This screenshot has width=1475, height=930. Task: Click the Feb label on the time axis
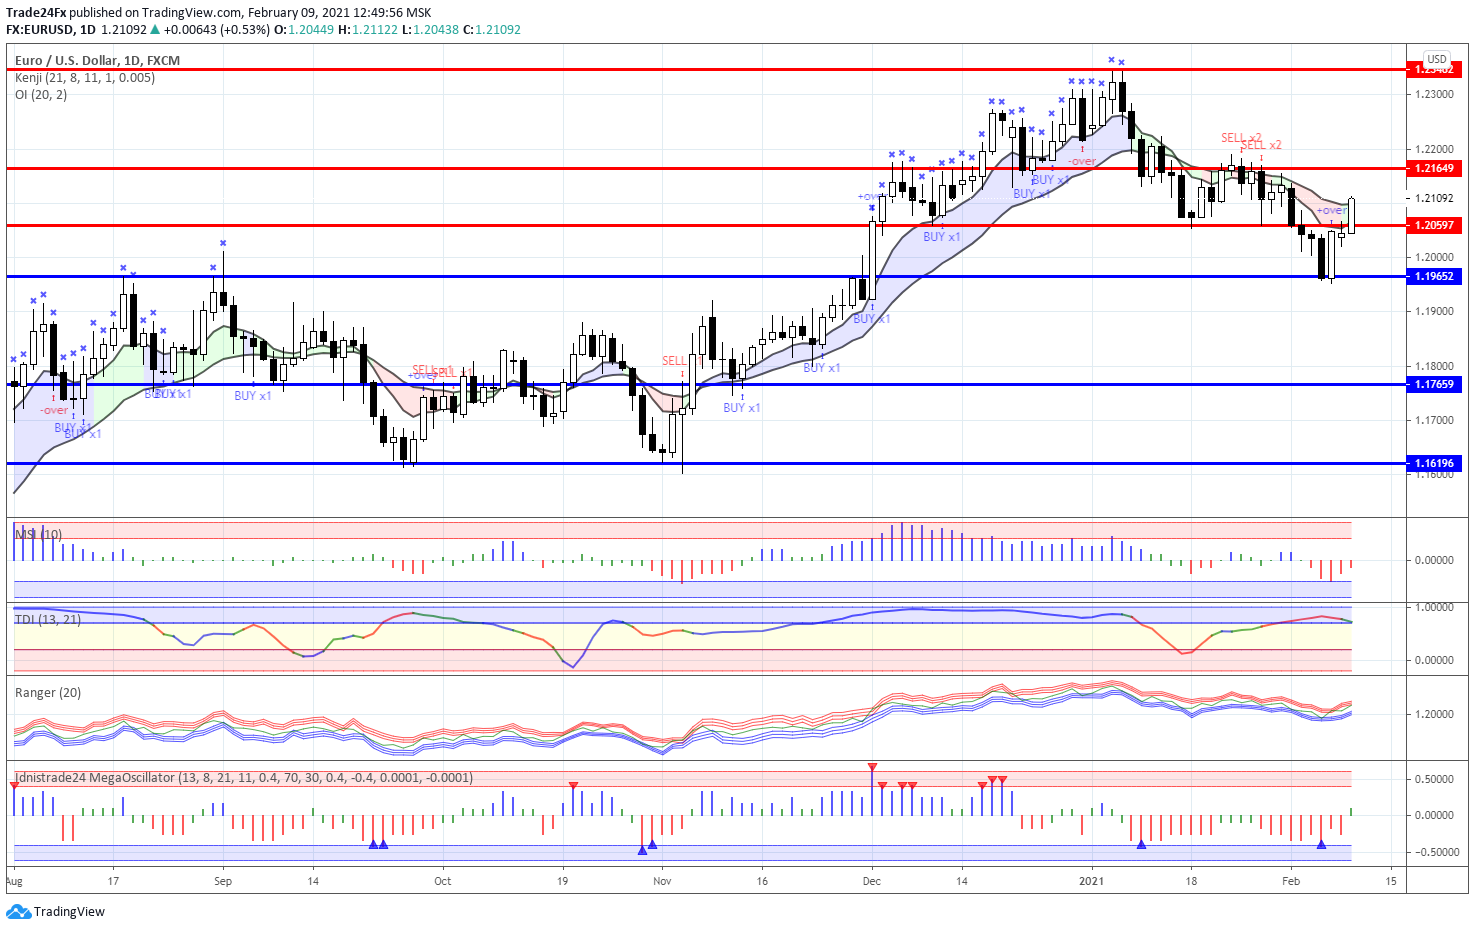(1291, 881)
